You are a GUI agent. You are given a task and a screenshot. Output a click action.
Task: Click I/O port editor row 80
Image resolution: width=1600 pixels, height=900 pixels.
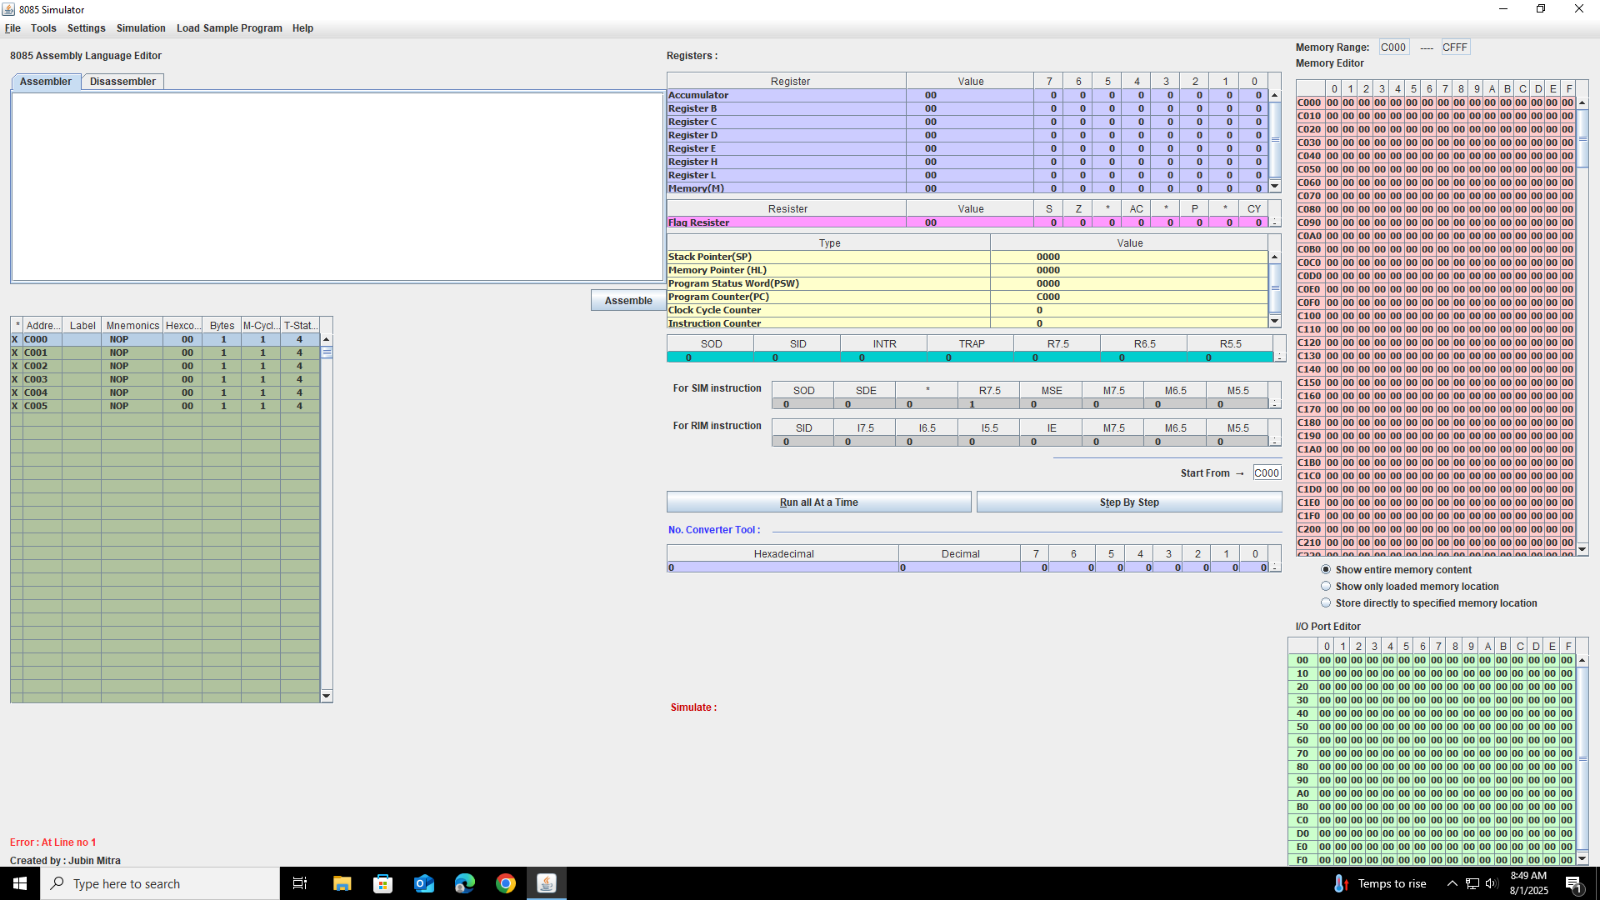1432,767
